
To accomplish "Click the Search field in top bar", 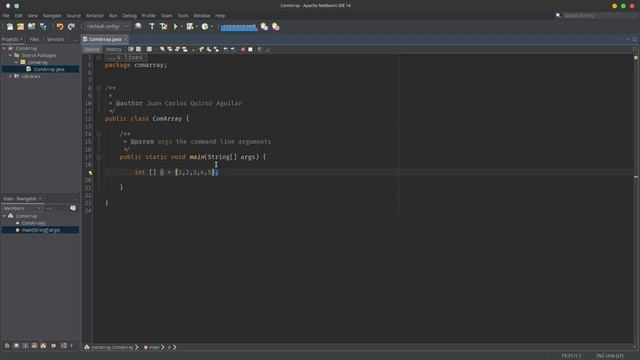I will pos(598,16).
